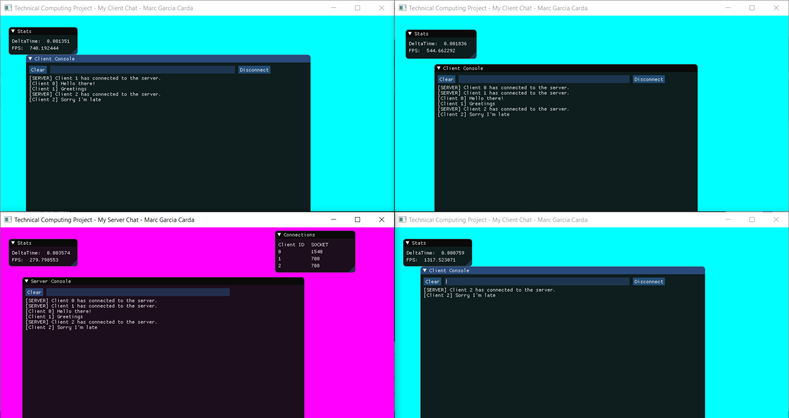789x418 pixels.
Task: Click 'Client 0 has connected' line in the Server Console
Action: pyautogui.click(x=91, y=301)
